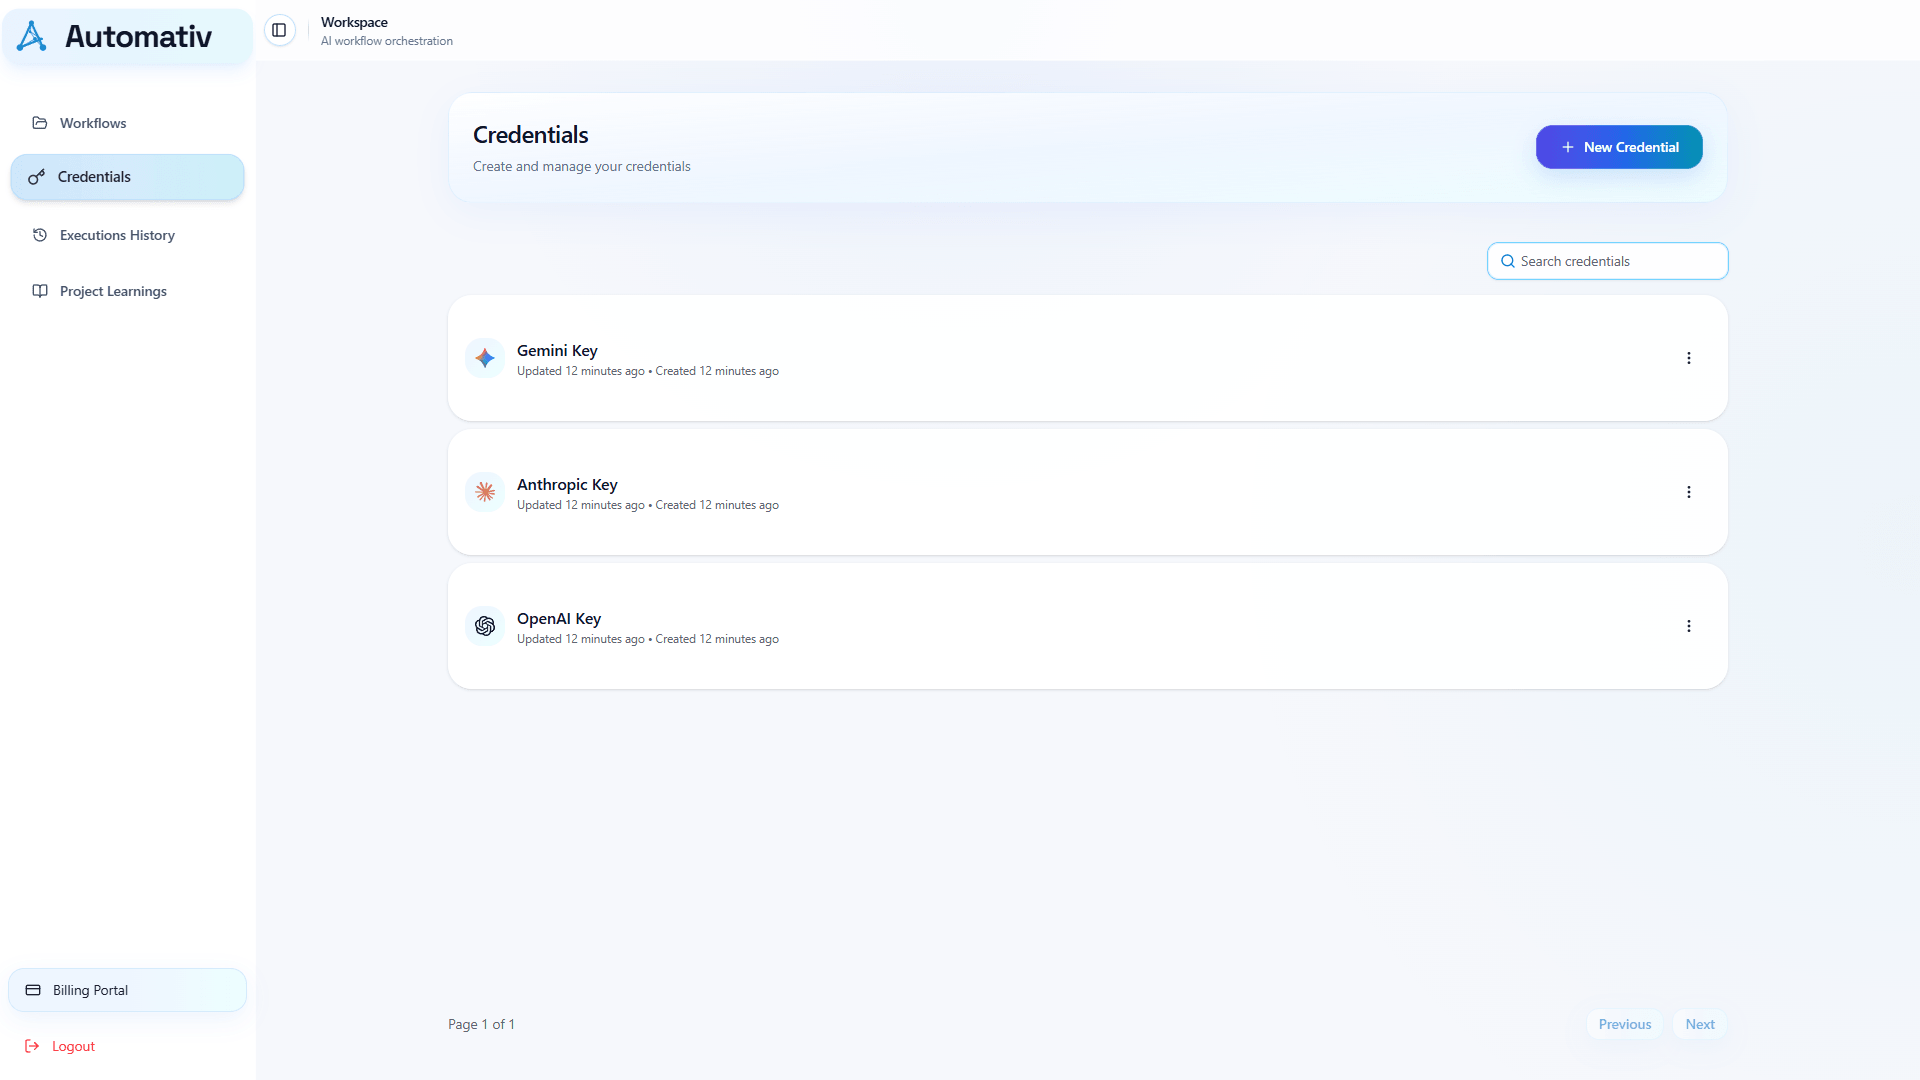1920x1080 pixels.
Task: Open Anthropic Key options menu
Action: tap(1689, 492)
